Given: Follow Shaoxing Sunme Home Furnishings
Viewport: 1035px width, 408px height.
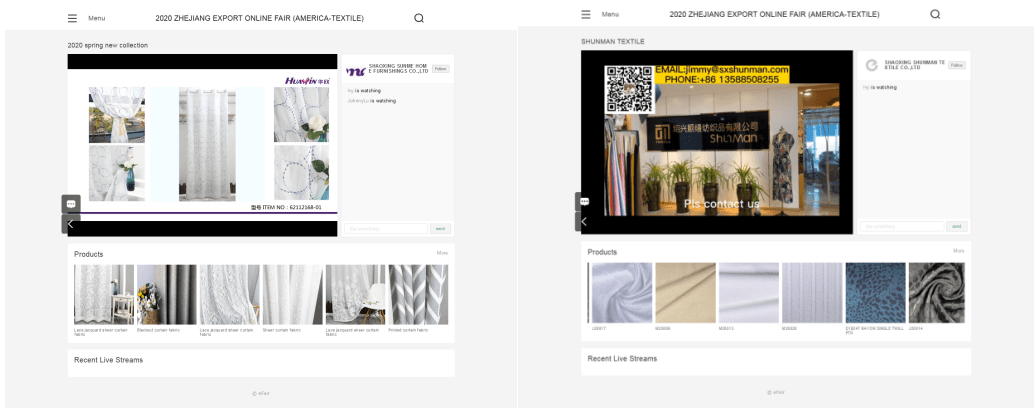Looking at the screenshot, I should pyautogui.click(x=440, y=69).
